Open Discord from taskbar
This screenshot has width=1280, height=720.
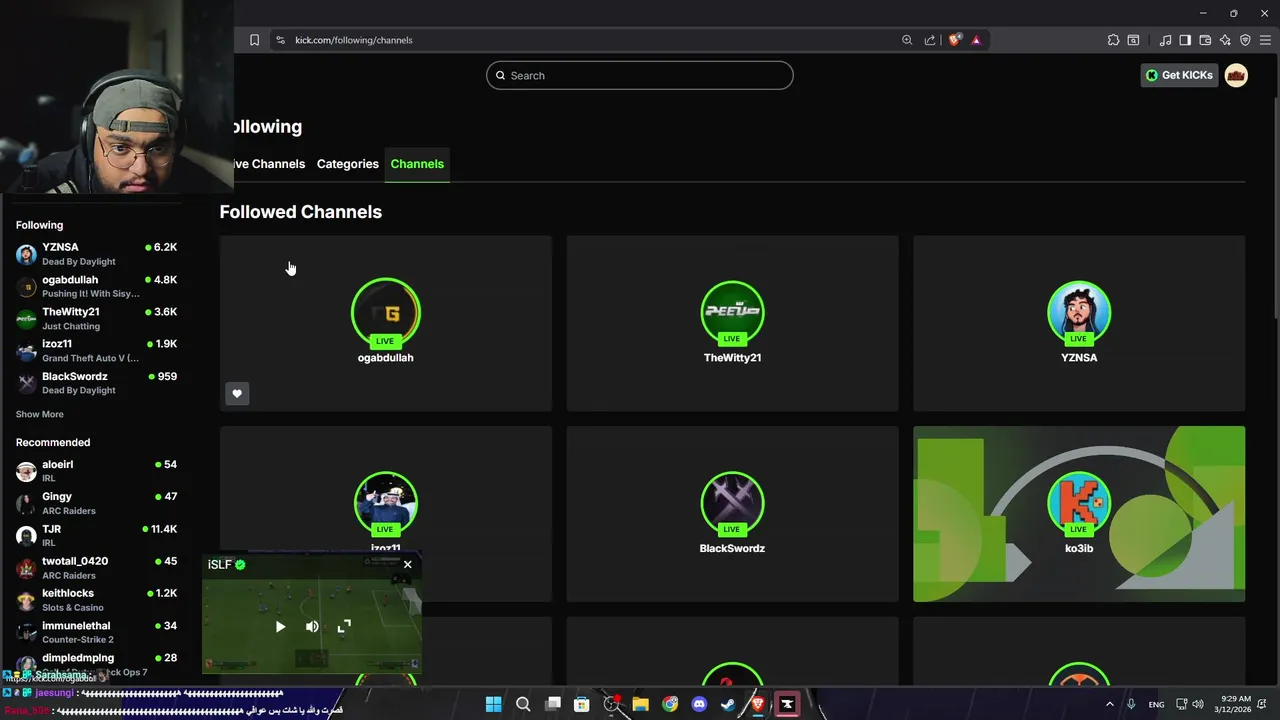pyautogui.click(x=699, y=704)
